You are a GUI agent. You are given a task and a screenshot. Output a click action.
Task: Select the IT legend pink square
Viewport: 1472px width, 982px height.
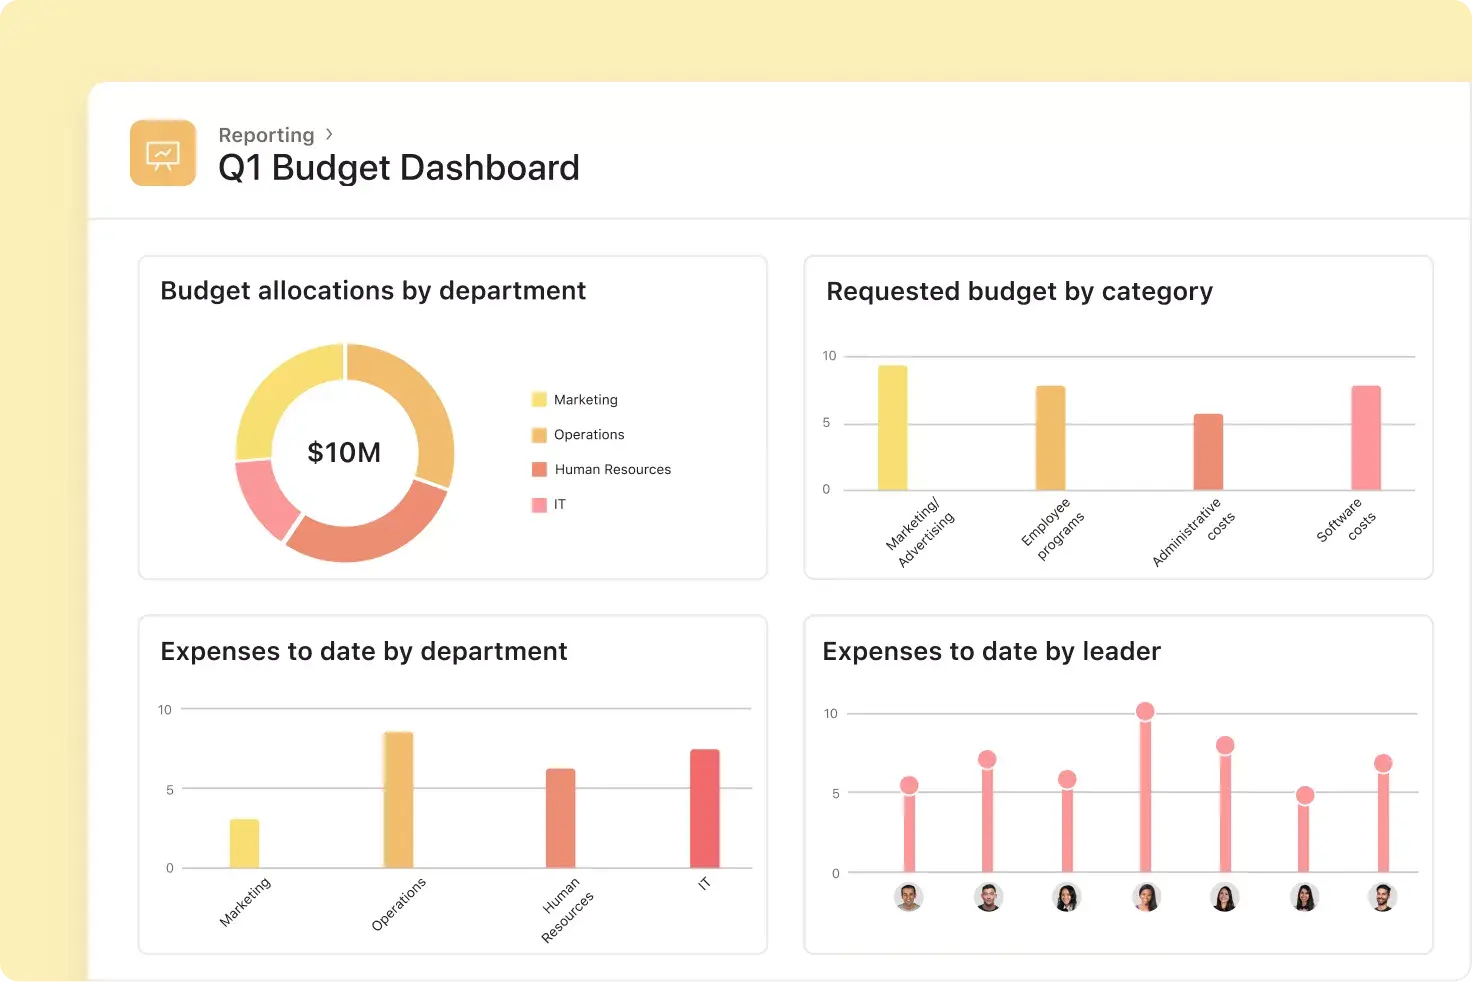point(539,505)
